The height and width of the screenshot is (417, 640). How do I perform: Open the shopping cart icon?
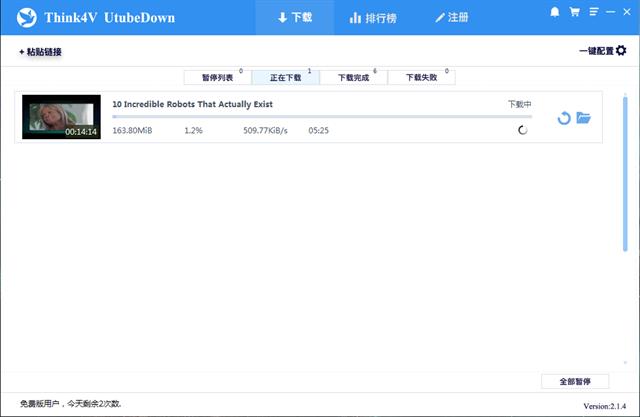coord(574,12)
